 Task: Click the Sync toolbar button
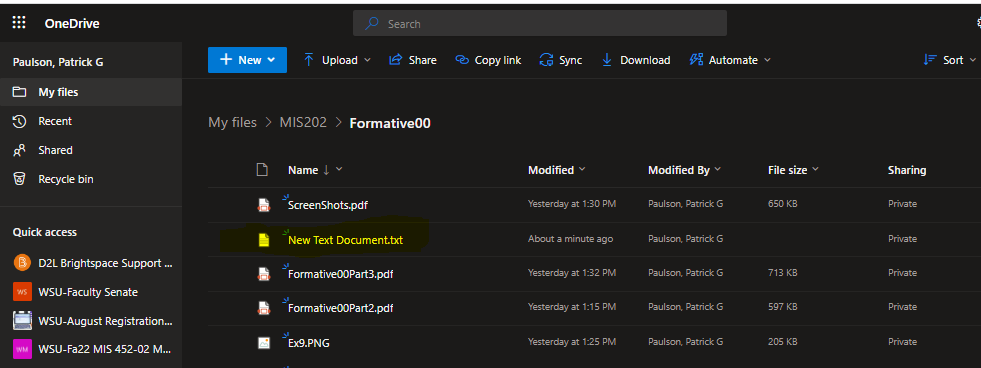[x=561, y=60]
